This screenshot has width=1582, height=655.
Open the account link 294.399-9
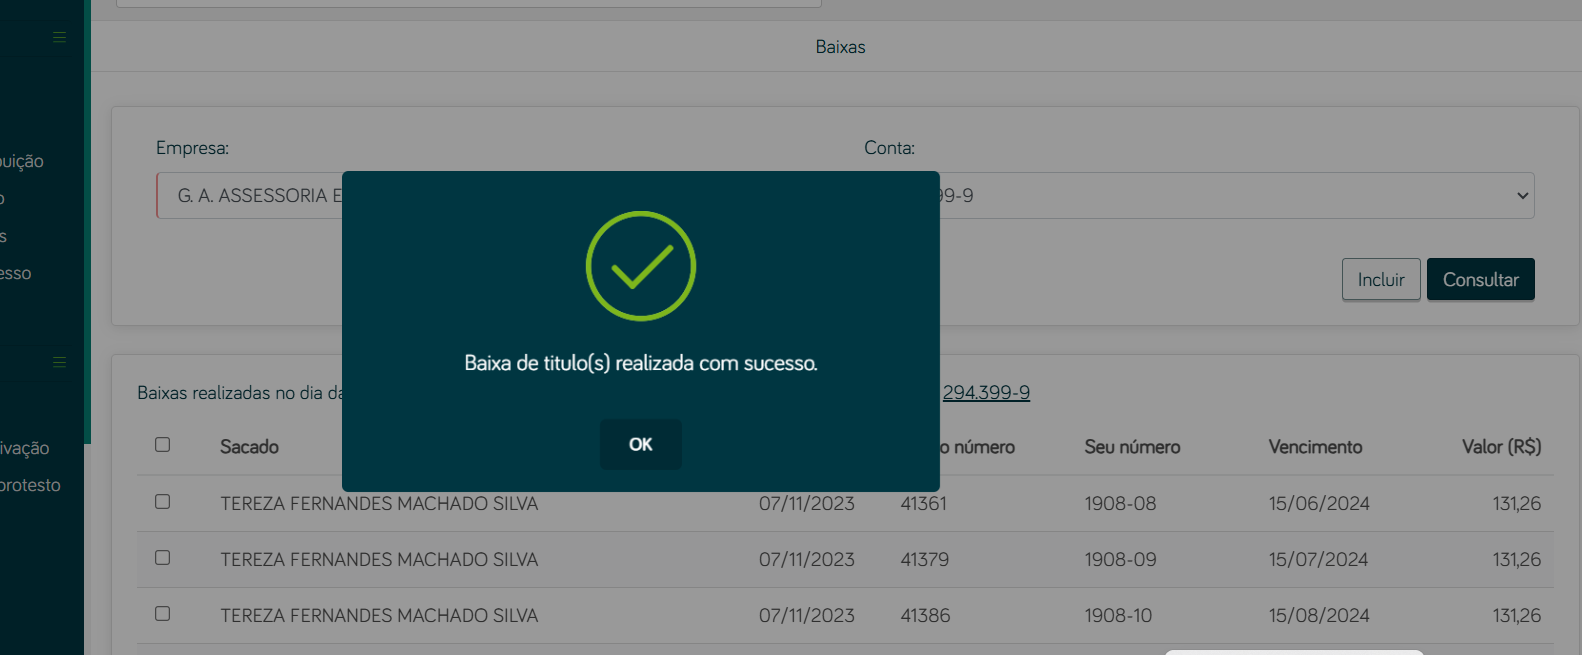(x=986, y=393)
